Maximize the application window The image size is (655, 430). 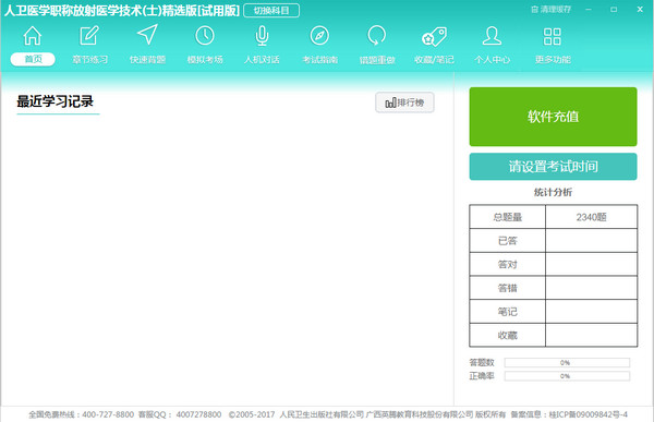(614, 9)
